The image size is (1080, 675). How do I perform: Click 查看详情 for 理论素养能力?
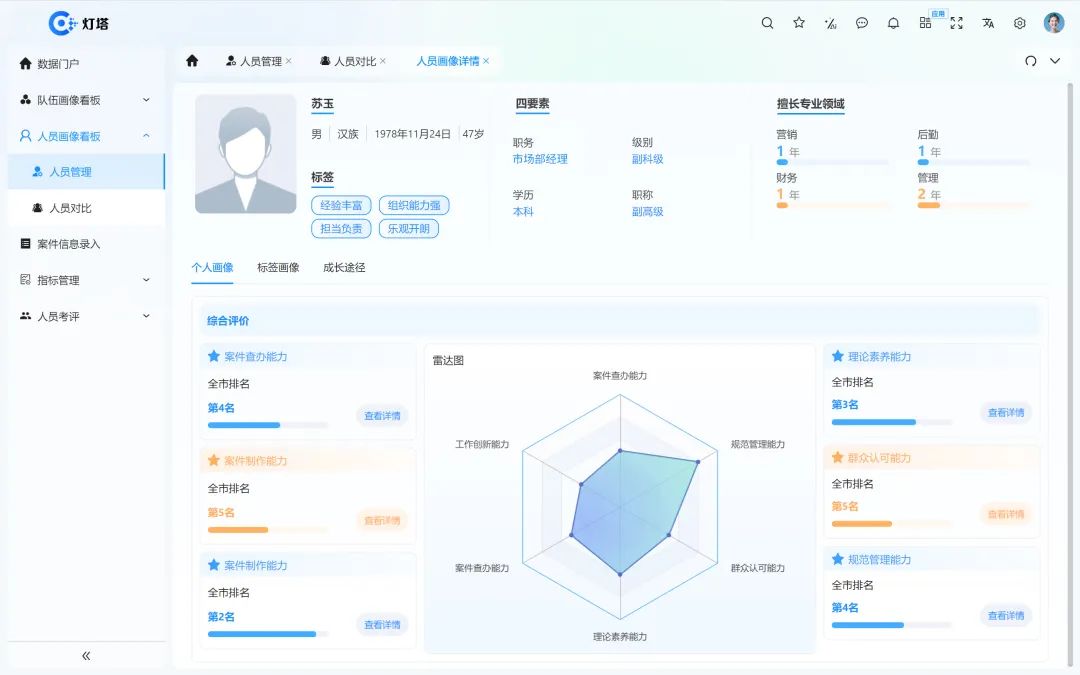tap(1006, 412)
